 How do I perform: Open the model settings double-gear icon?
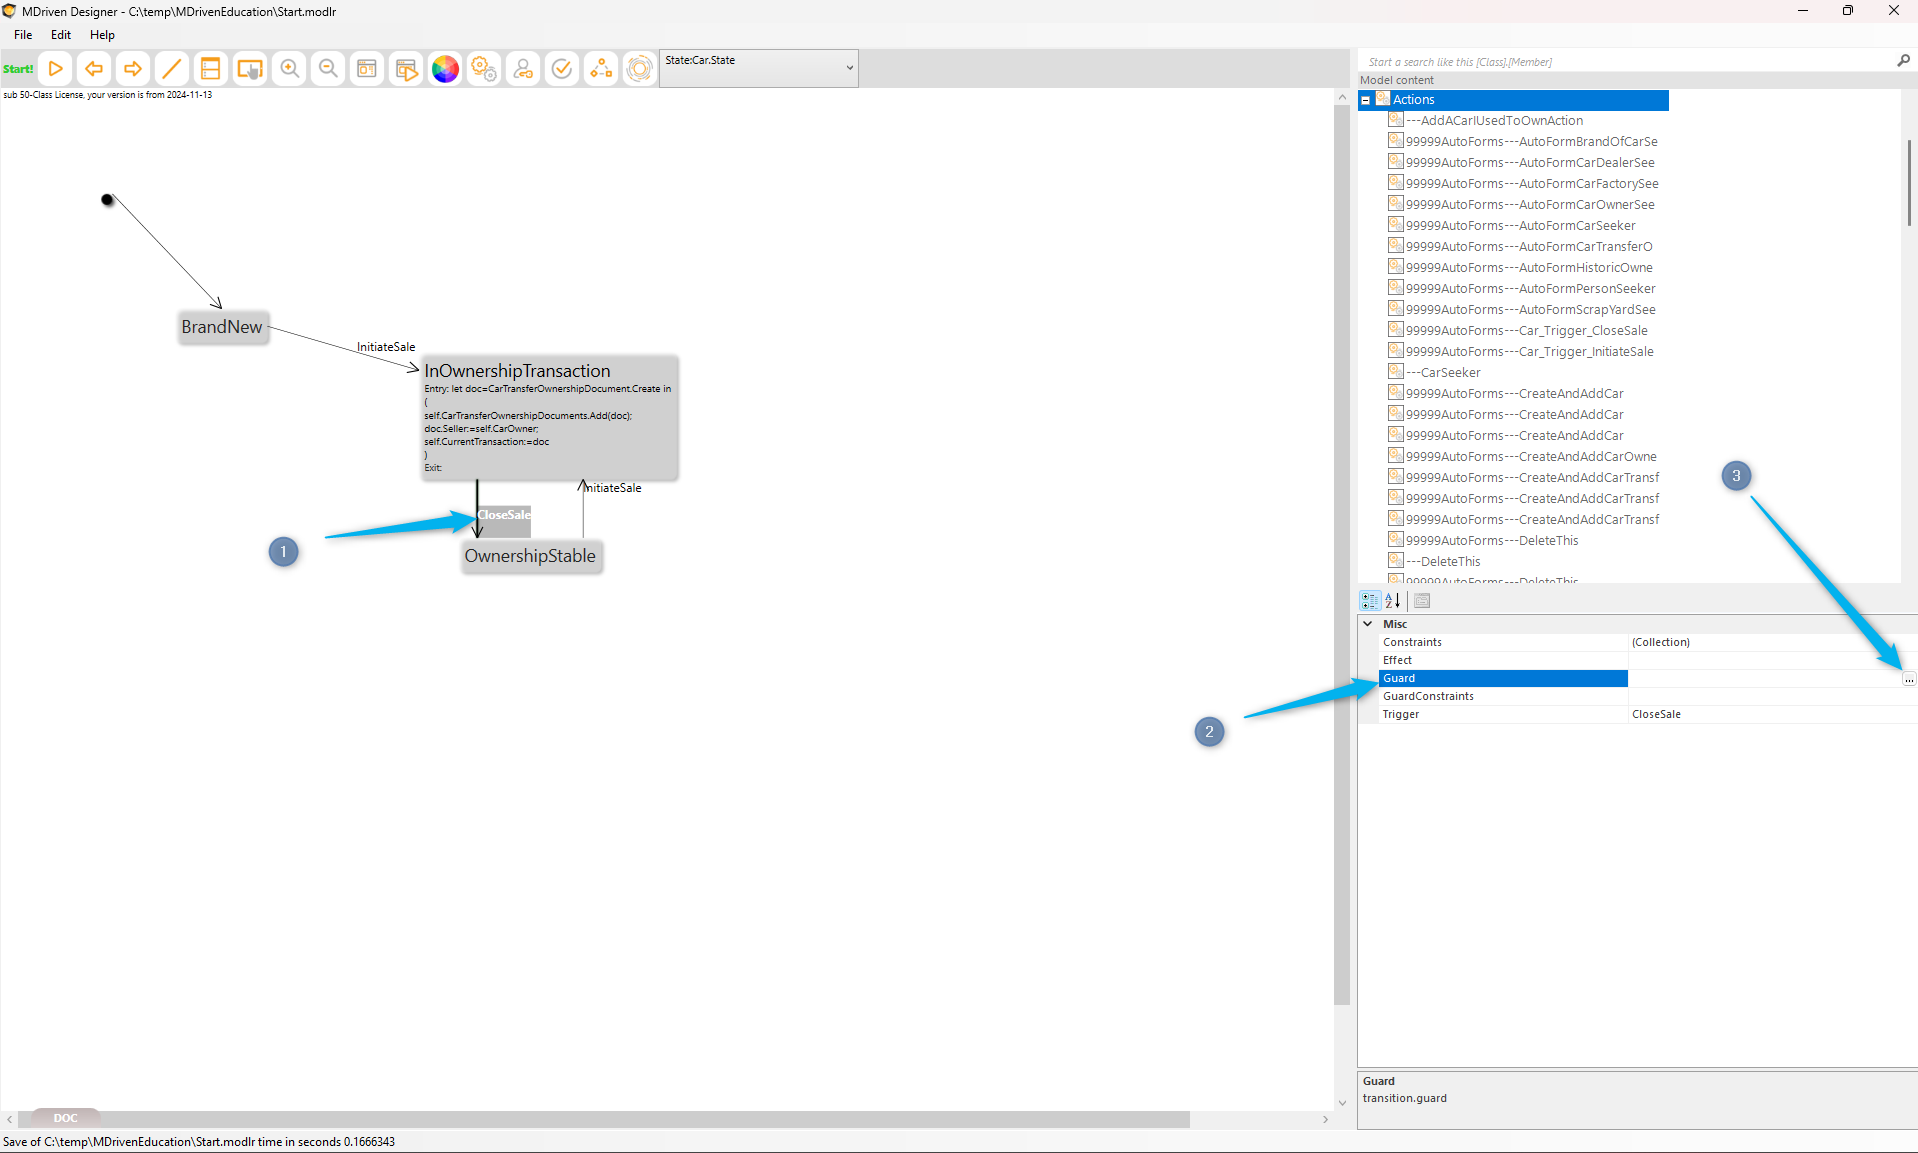pyautogui.click(x=484, y=69)
